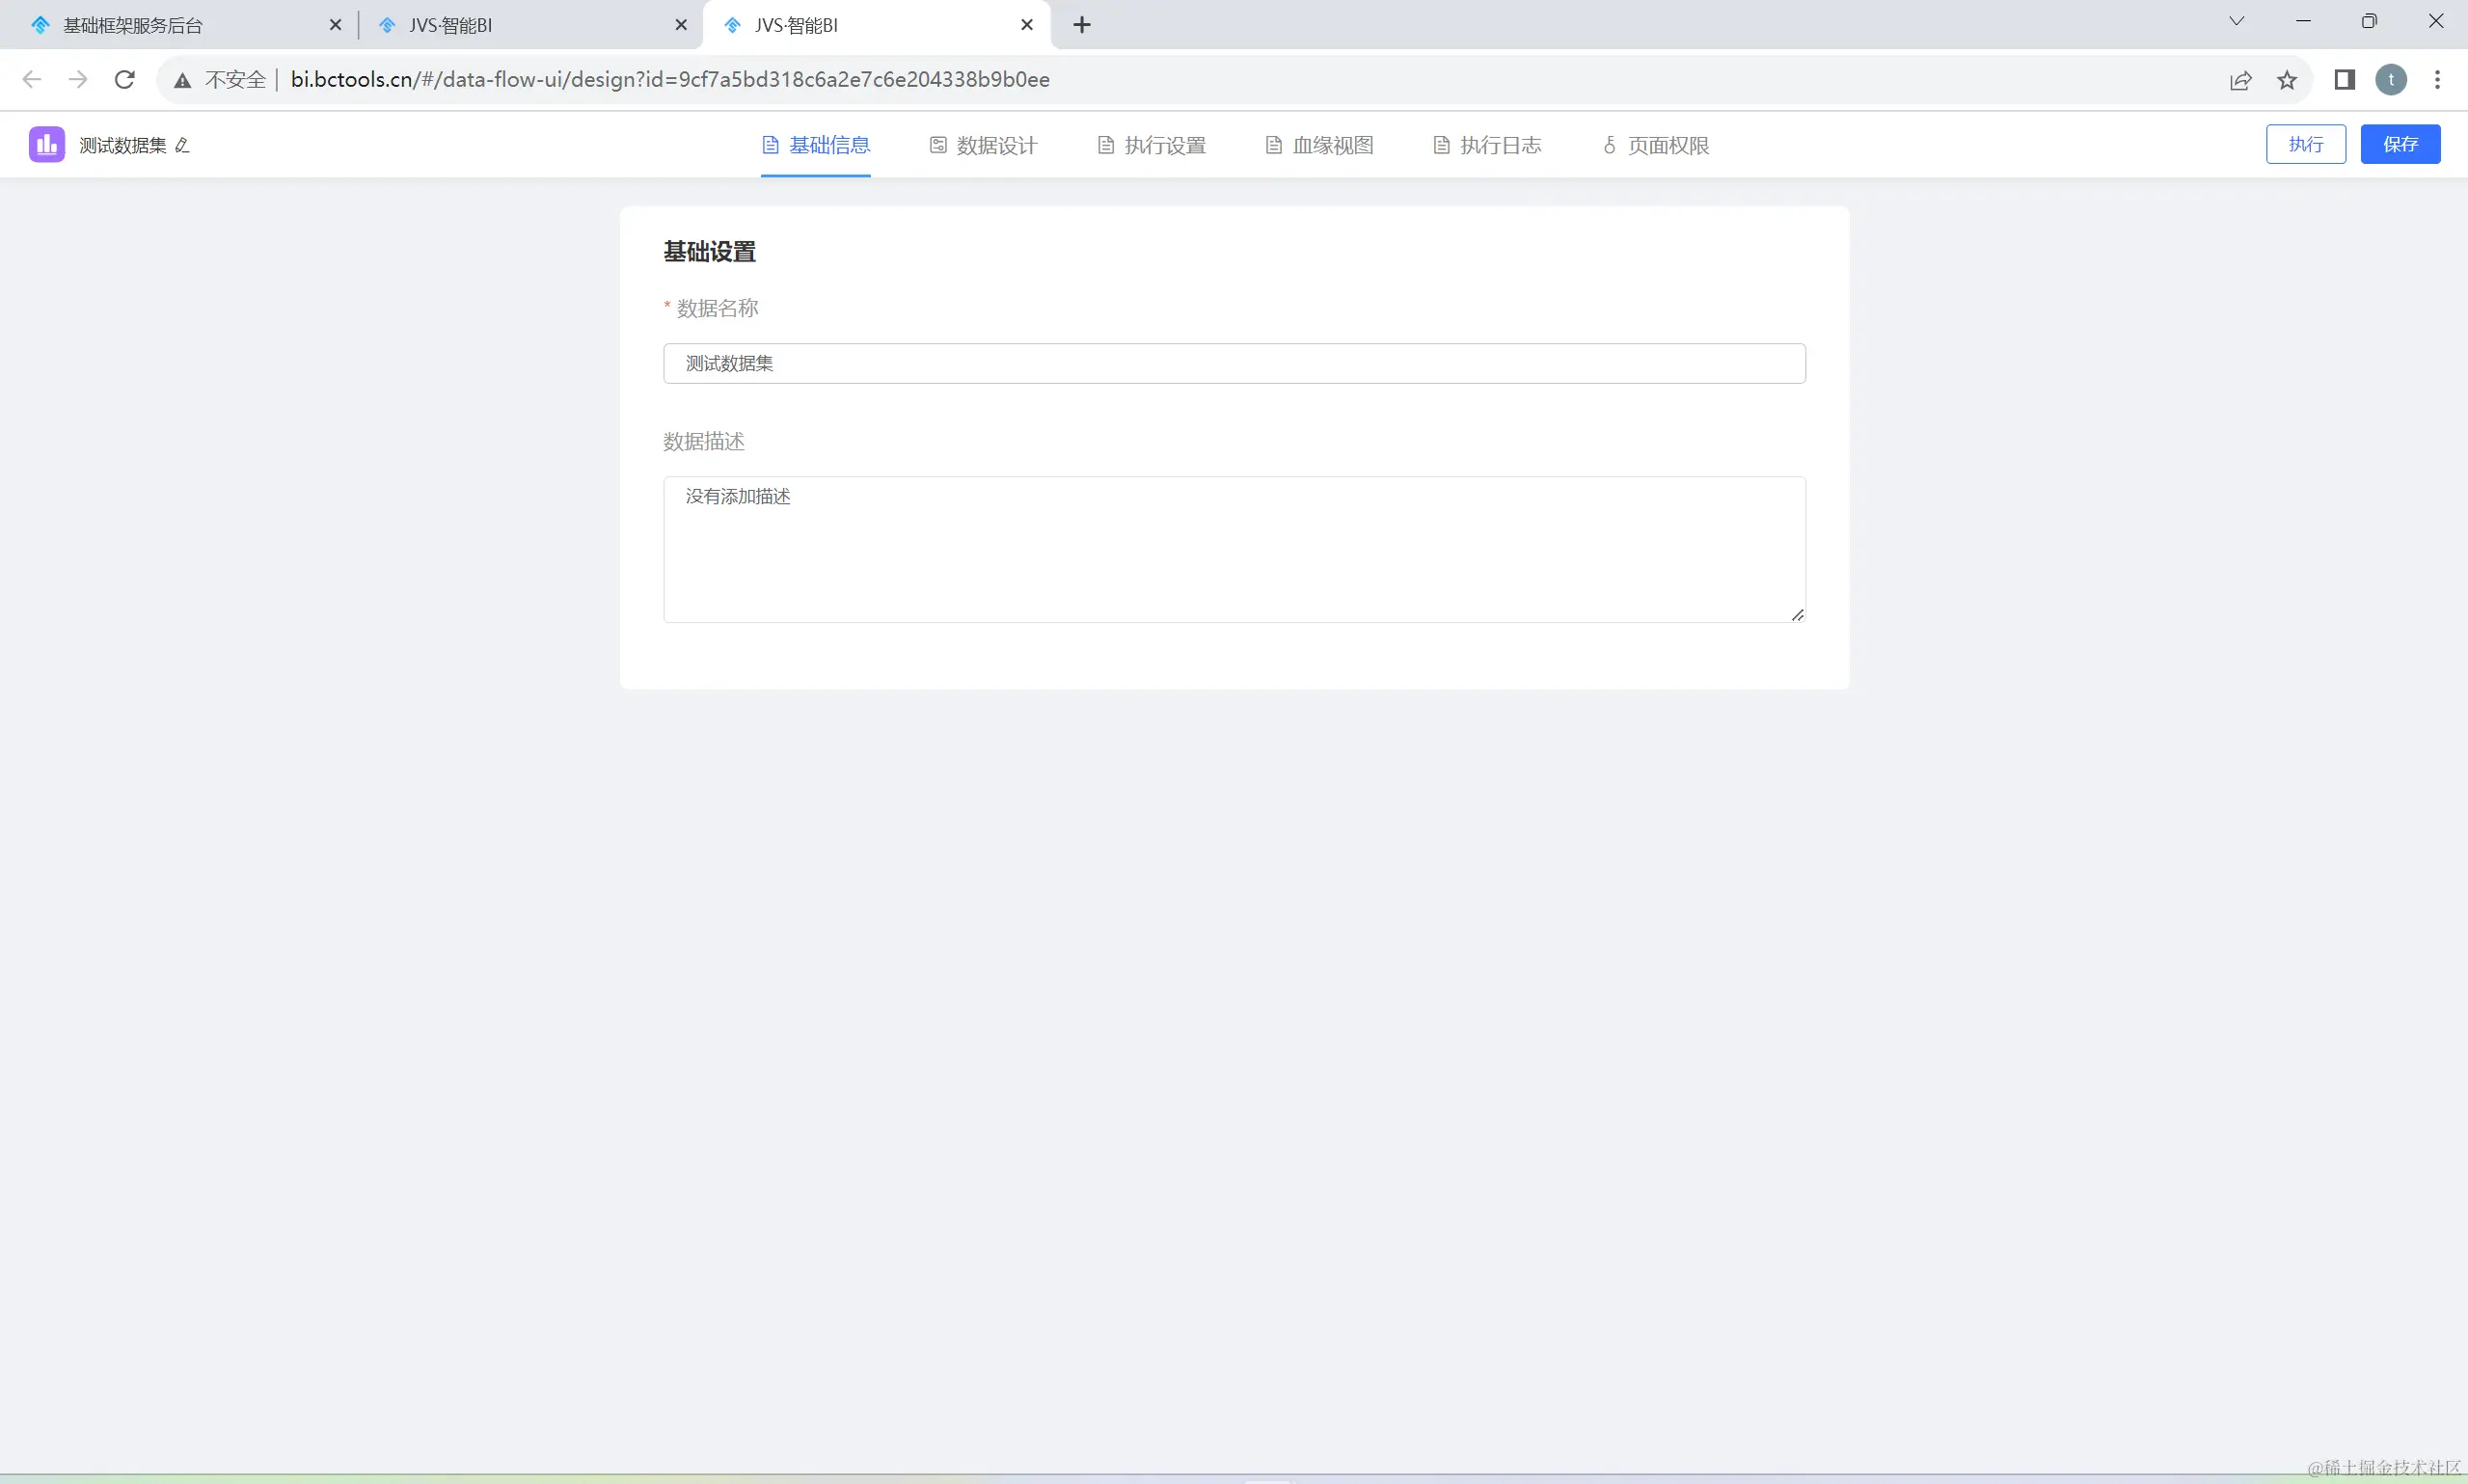Switch to the 数据设计 tab
Screen dimensions: 2468x1484
click(x=983, y=146)
